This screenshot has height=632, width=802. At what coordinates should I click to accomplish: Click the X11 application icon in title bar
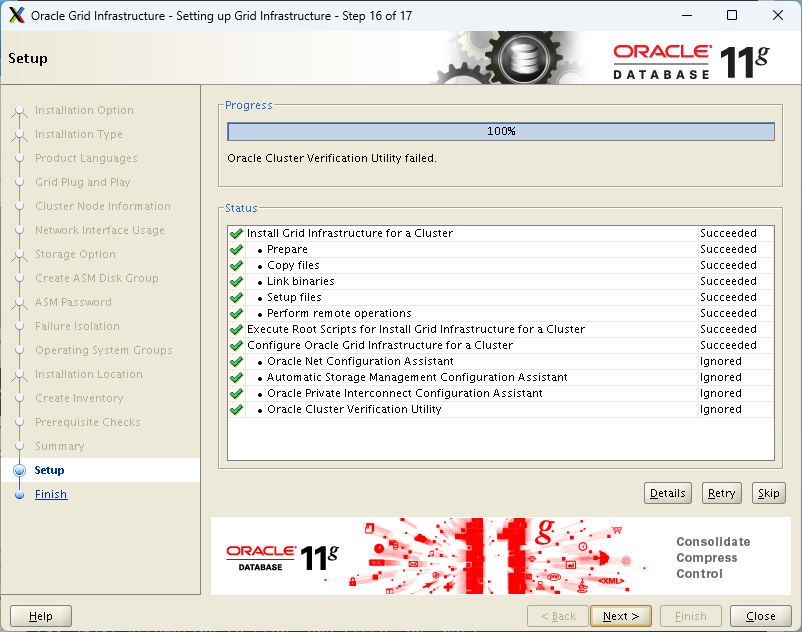click(x=16, y=15)
